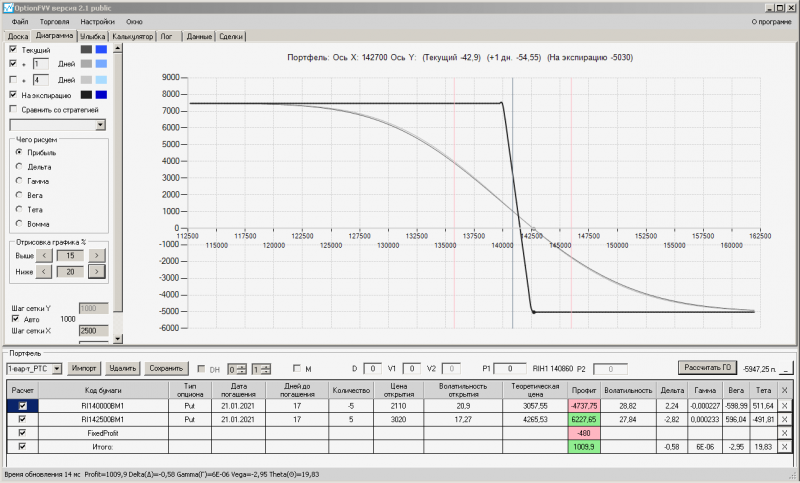Delete the RI140000BM1 row with its X icon
Image resolution: width=800 pixels, height=483 pixels.
coord(784,406)
